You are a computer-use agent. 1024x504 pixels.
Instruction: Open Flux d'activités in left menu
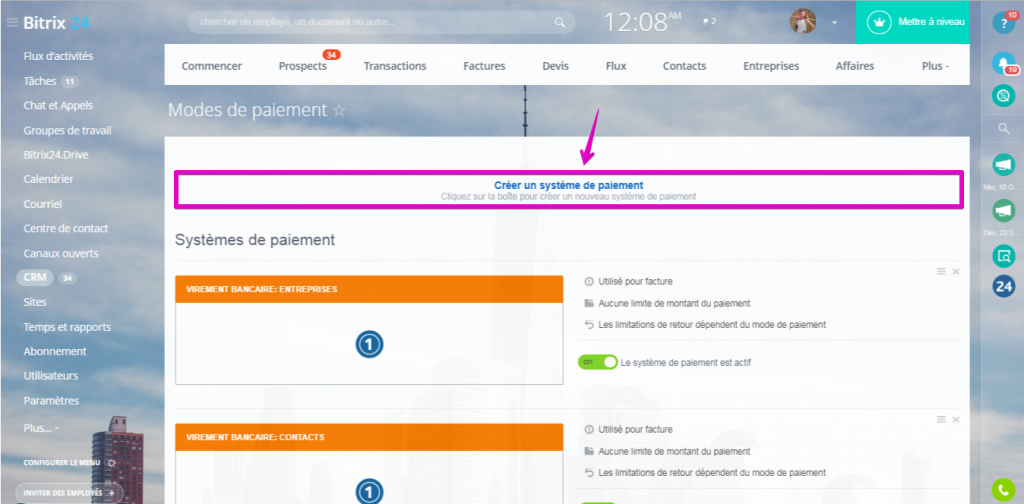pyautogui.click(x=58, y=56)
